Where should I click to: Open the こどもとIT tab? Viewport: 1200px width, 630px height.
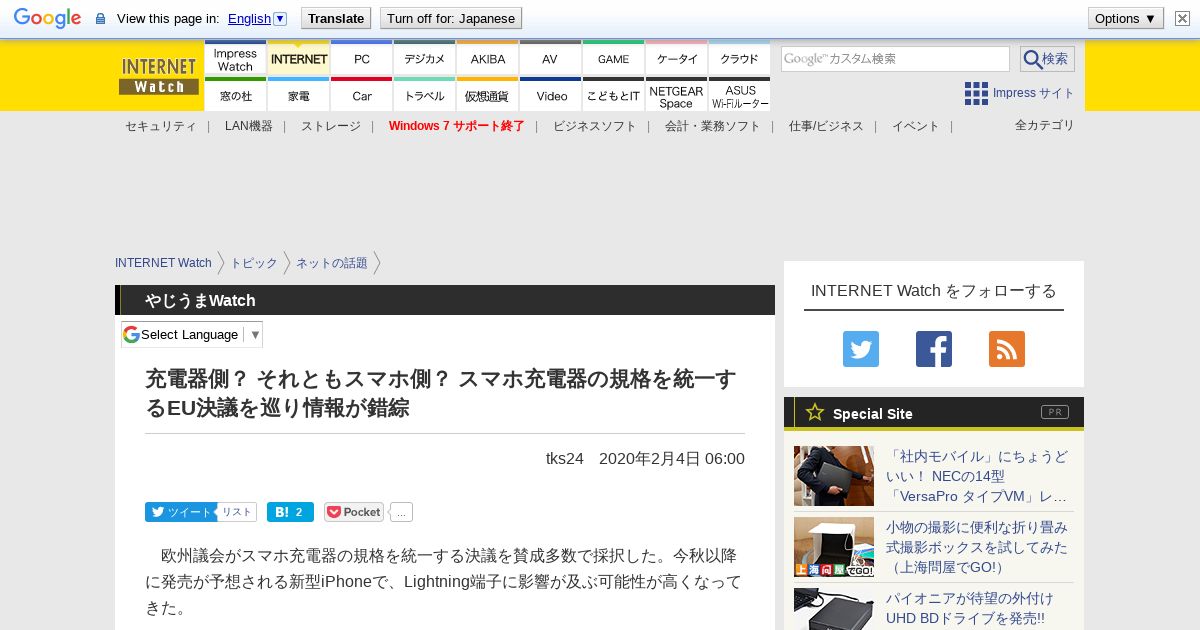point(613,95)
